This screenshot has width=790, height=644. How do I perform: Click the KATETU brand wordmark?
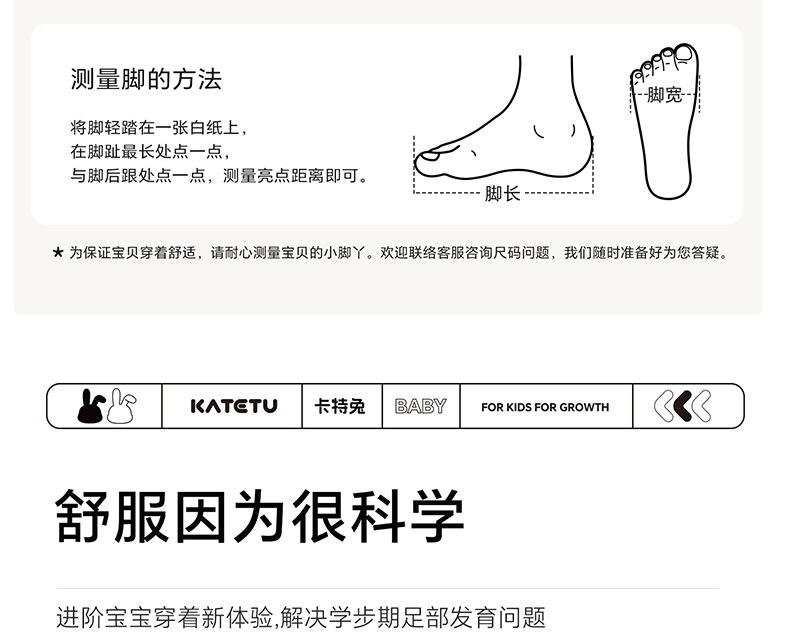tap(234, 406)
